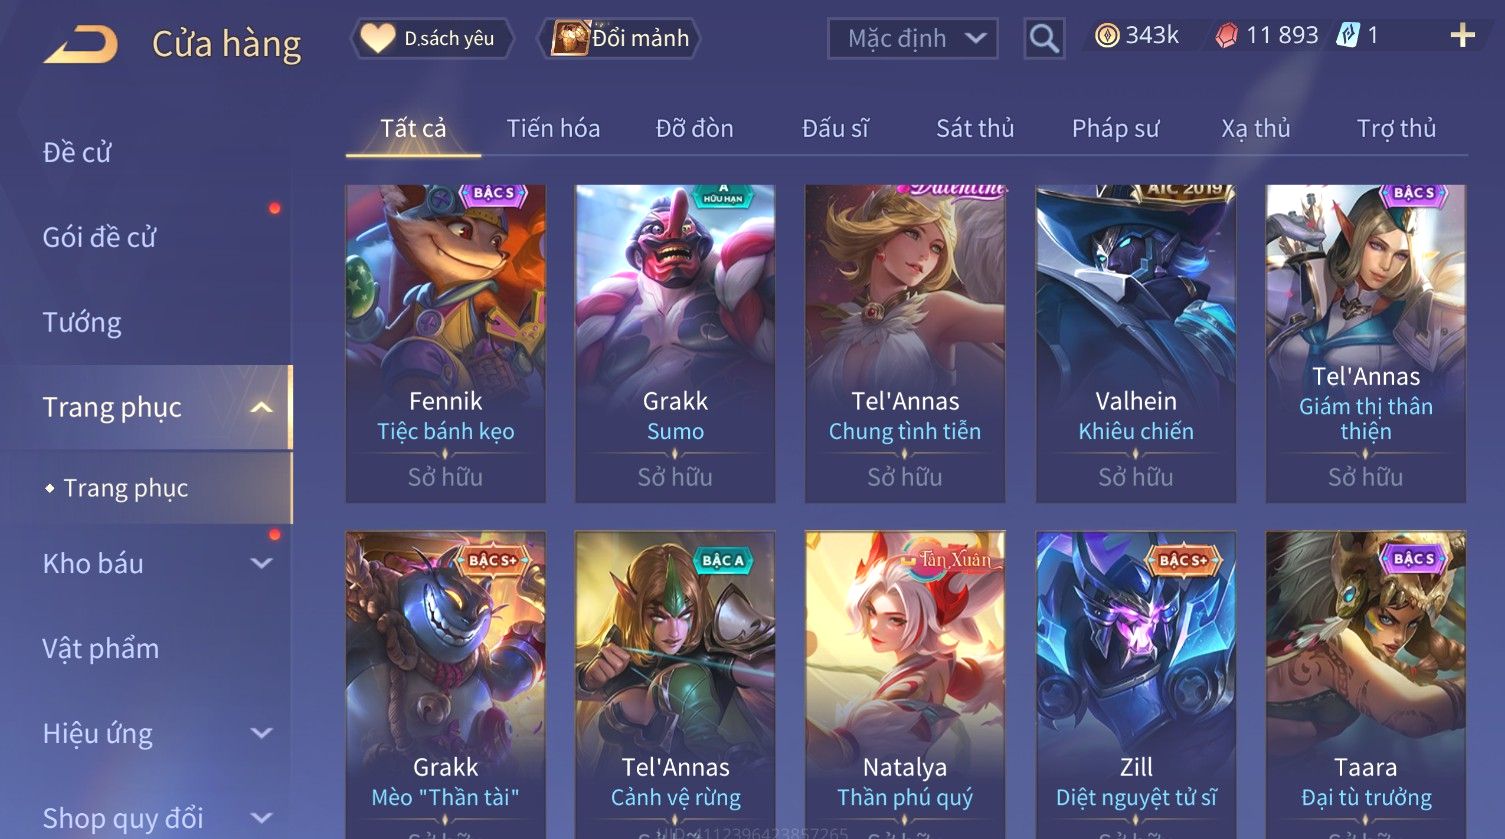
Task: Select Fennik Tiệc bánh kẹo skin card
Action: 446,344
